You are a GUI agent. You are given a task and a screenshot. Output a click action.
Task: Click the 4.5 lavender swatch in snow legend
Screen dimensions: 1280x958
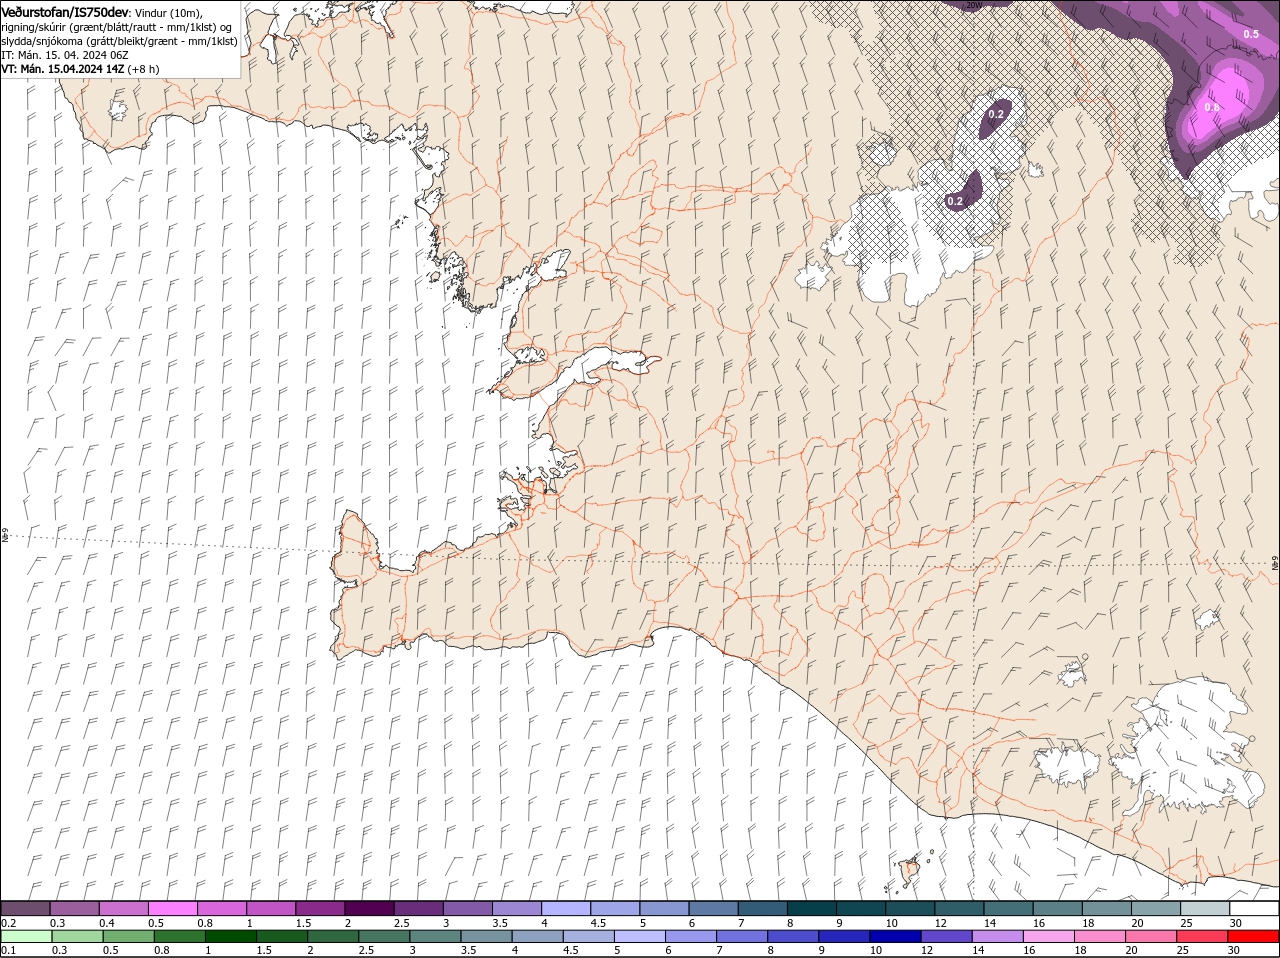tap(615, 908)
